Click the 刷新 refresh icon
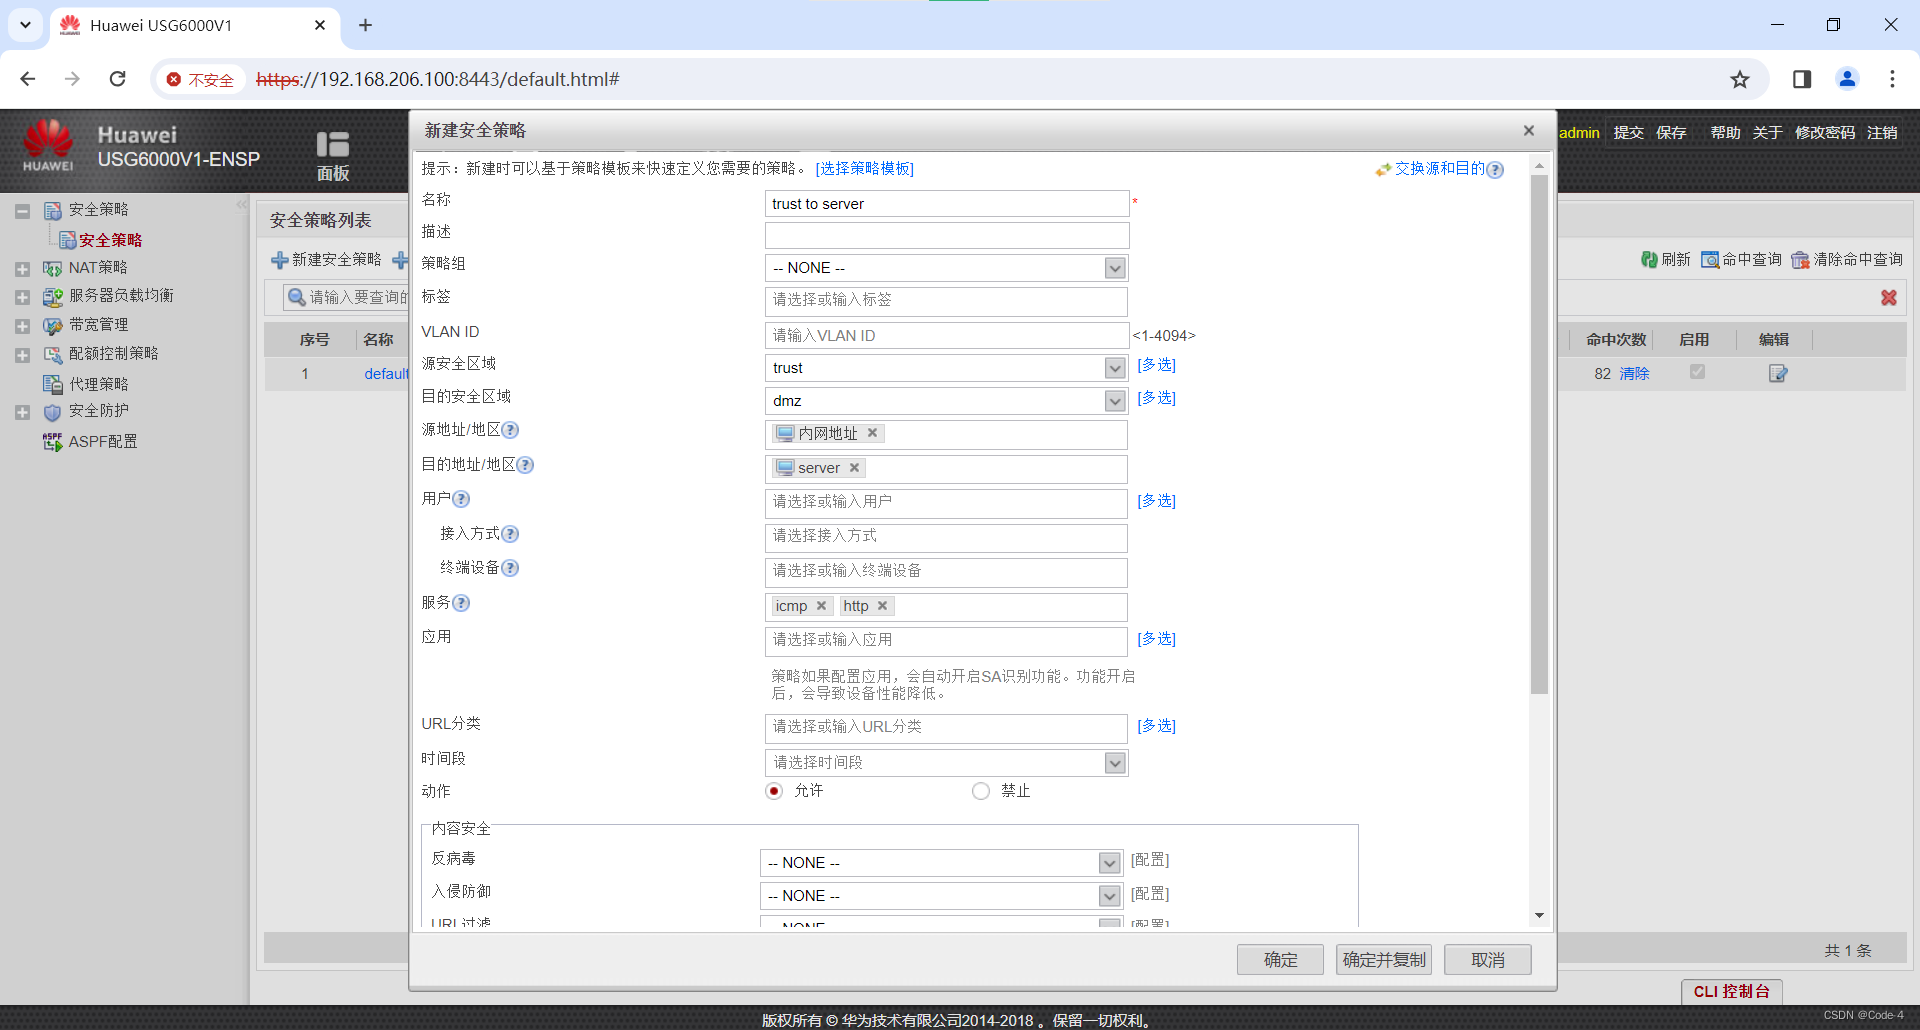The width and height of the screenshot is (1920, 1030). point(1649,260)
